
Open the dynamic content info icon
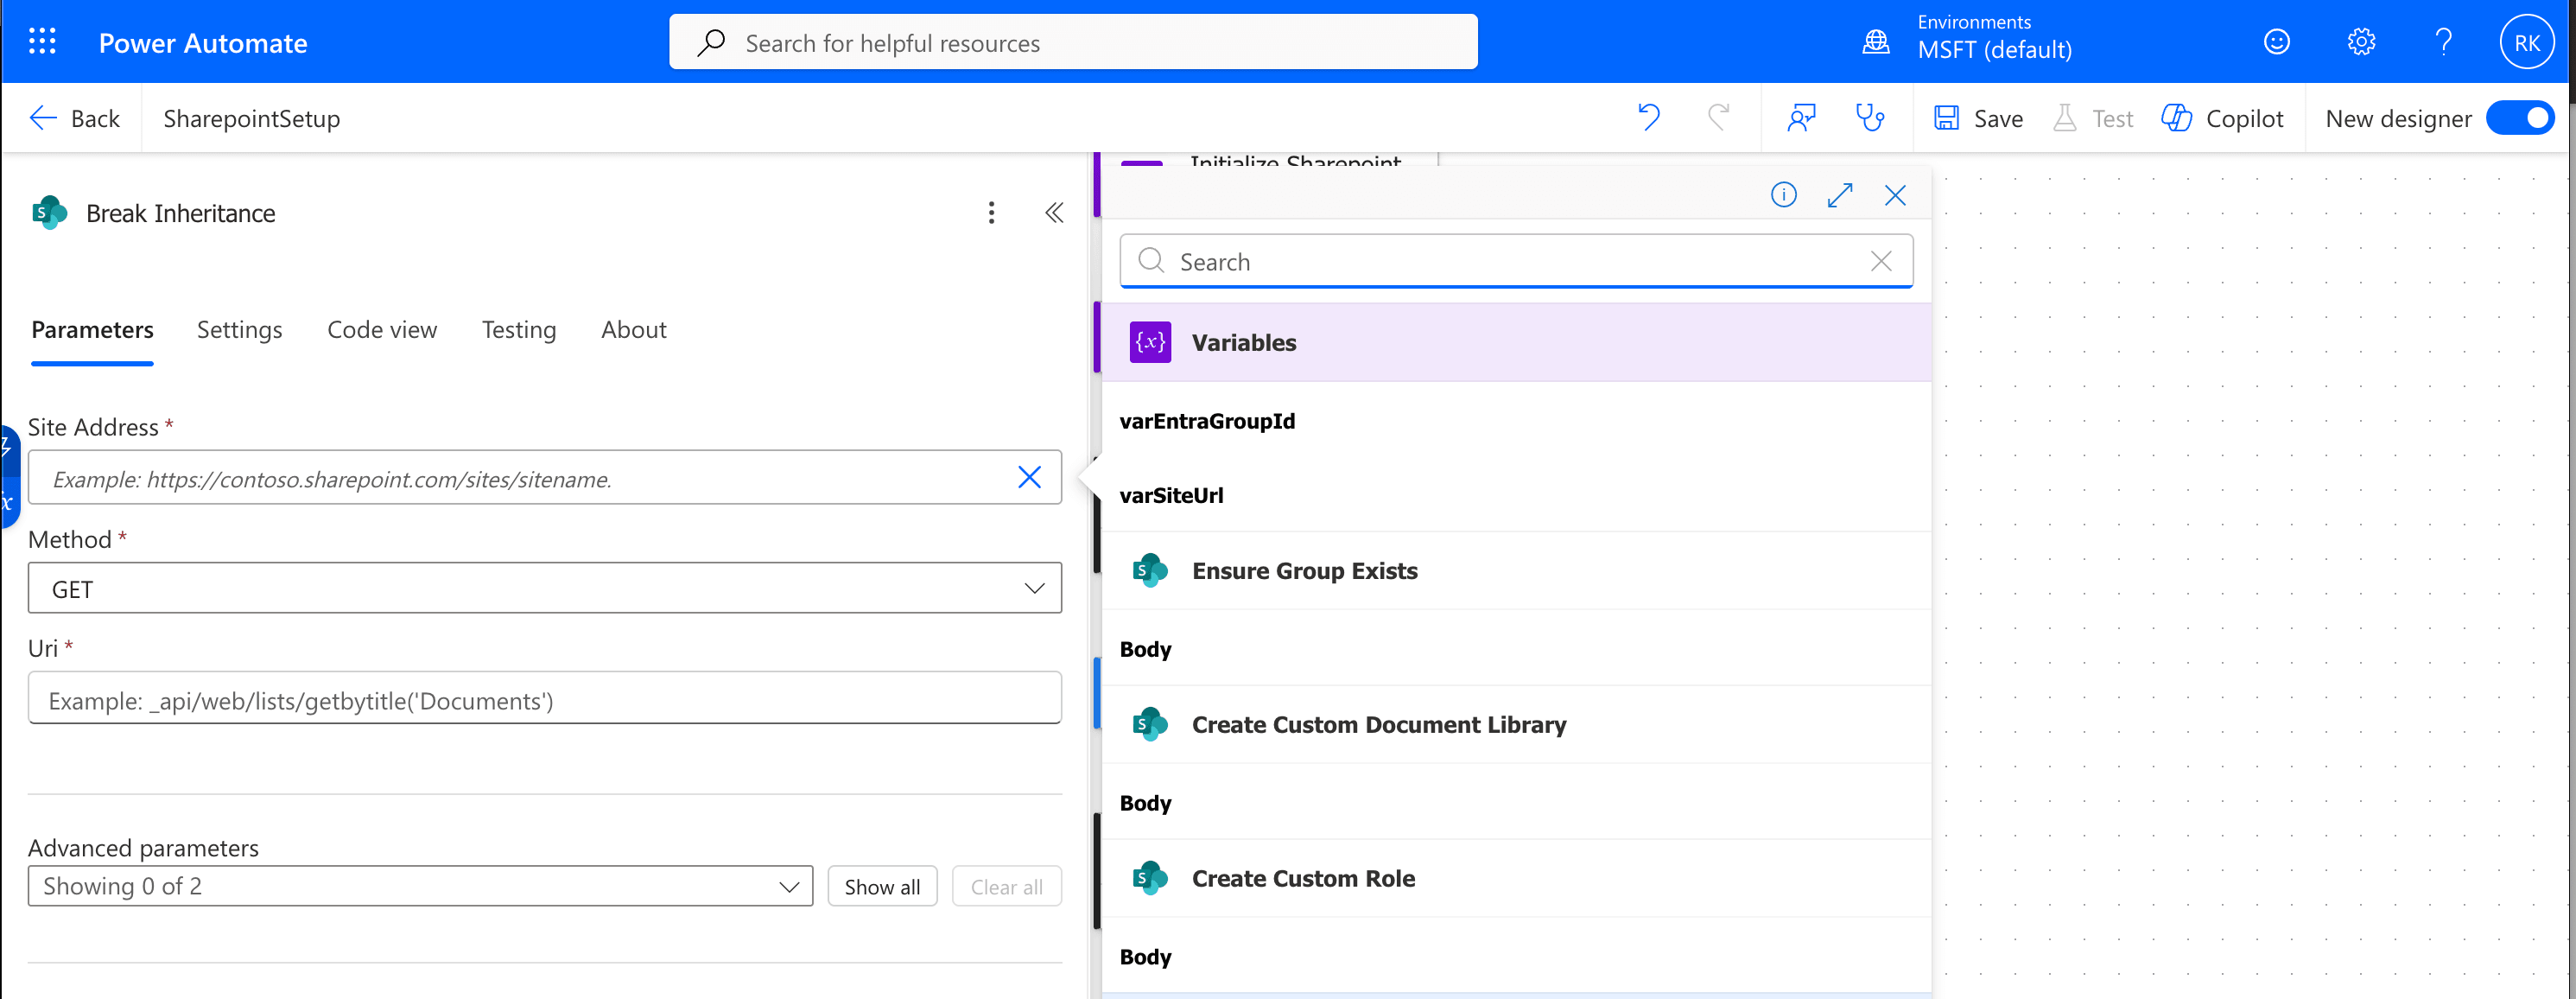[1783, 194]
